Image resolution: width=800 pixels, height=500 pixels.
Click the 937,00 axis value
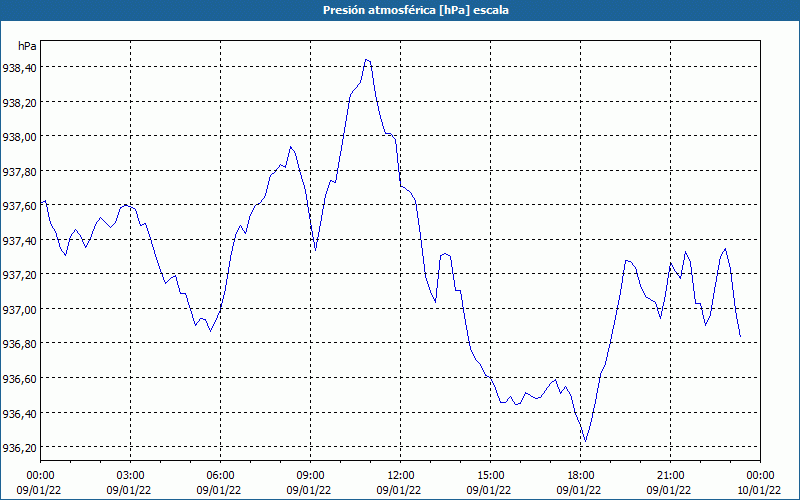pos(19,309)
